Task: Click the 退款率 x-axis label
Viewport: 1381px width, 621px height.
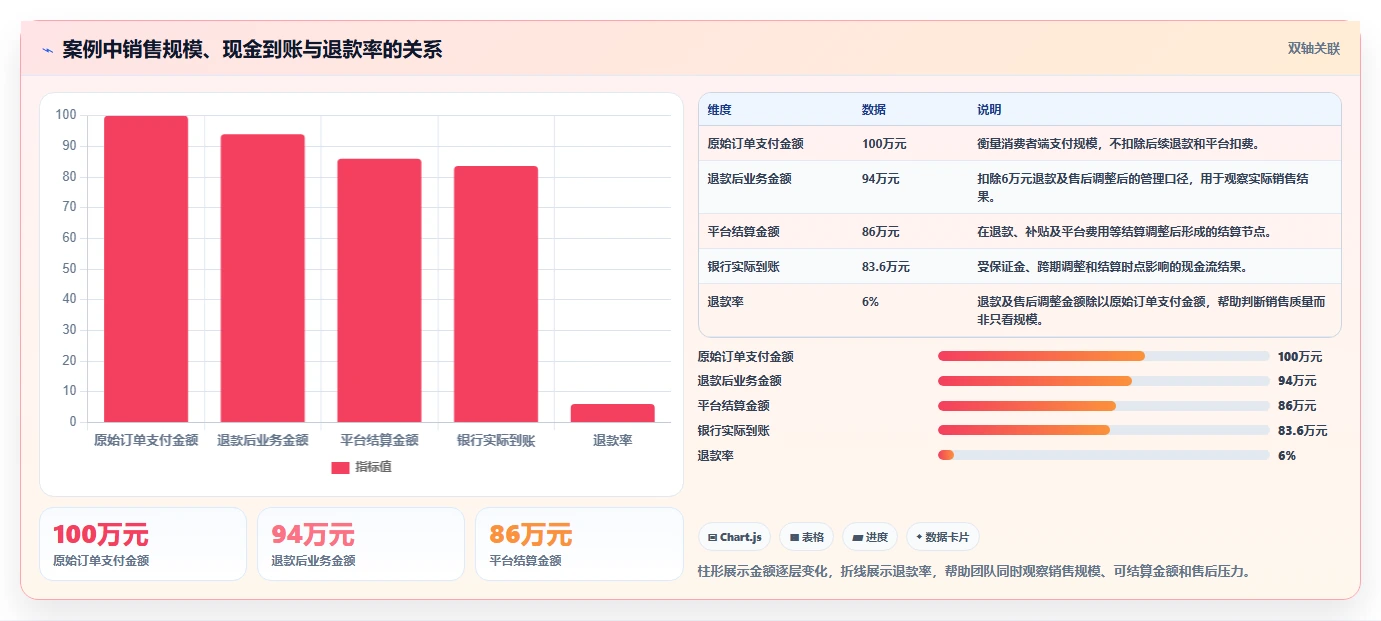Action: click(x=612, y=440)
